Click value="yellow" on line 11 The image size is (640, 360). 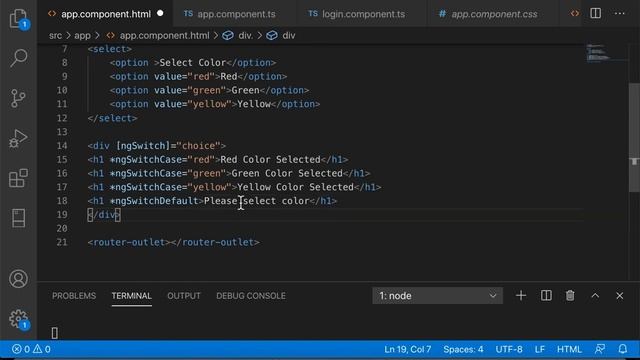coord(193,104)
